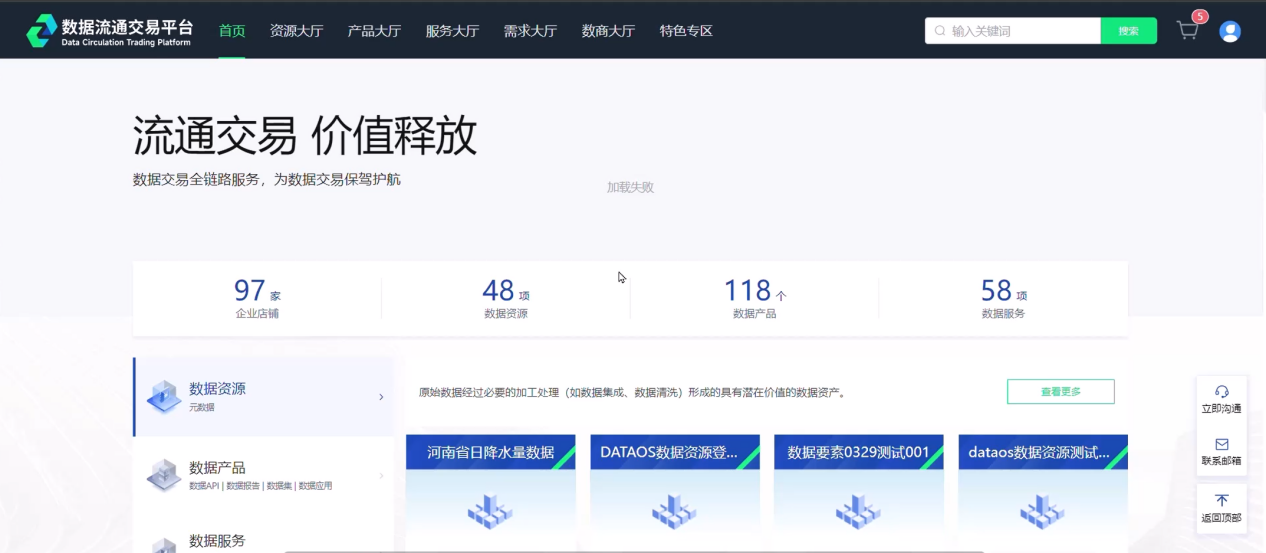Image resolution: width=1266 pixels, height=553 pixels.
Task: Click the user avatar icon
Action: tap(1230, 31)
